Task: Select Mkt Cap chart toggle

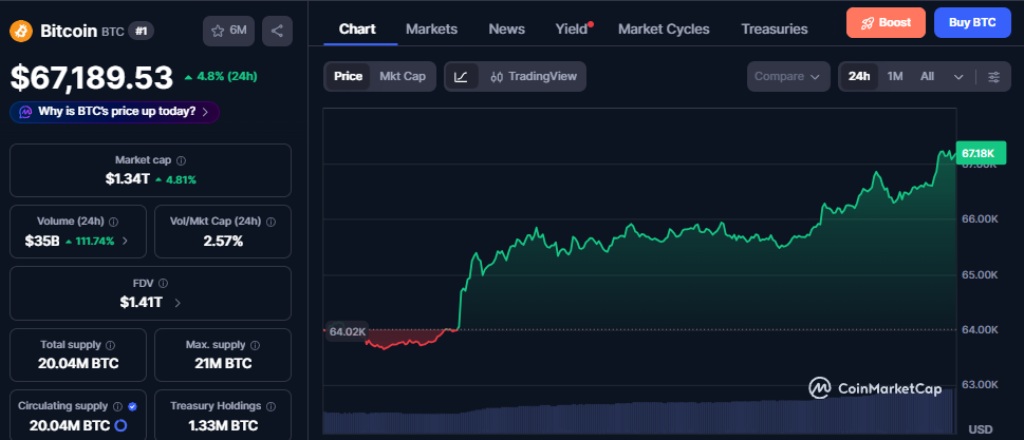Action: [x=402, y=76]
